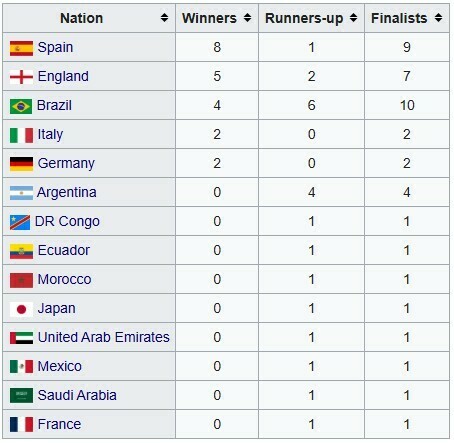This screenshot has width=454, height=443.
Task: Follow the Morocco country link
Action: point(64,279)
